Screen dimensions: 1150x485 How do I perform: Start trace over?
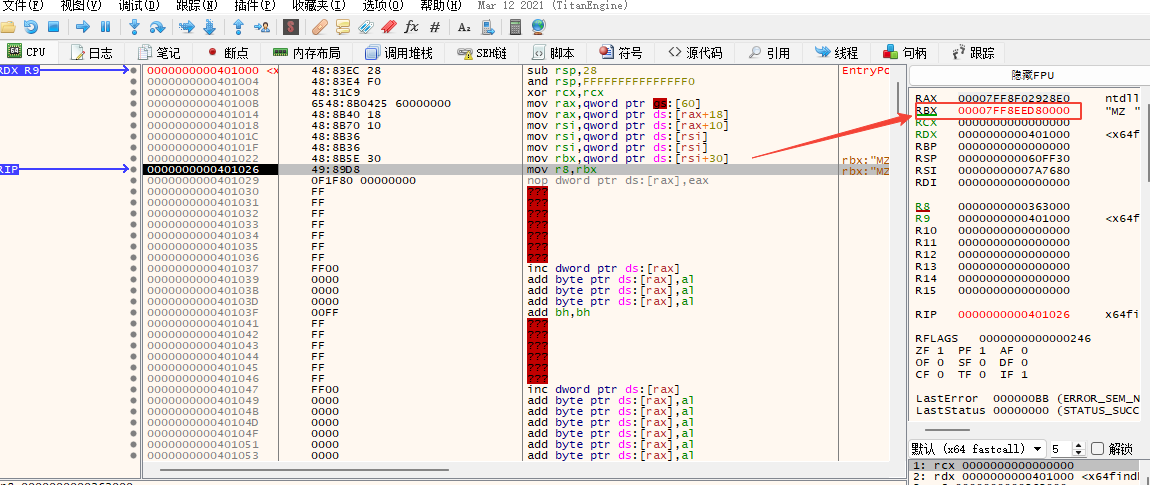(208, 27)
